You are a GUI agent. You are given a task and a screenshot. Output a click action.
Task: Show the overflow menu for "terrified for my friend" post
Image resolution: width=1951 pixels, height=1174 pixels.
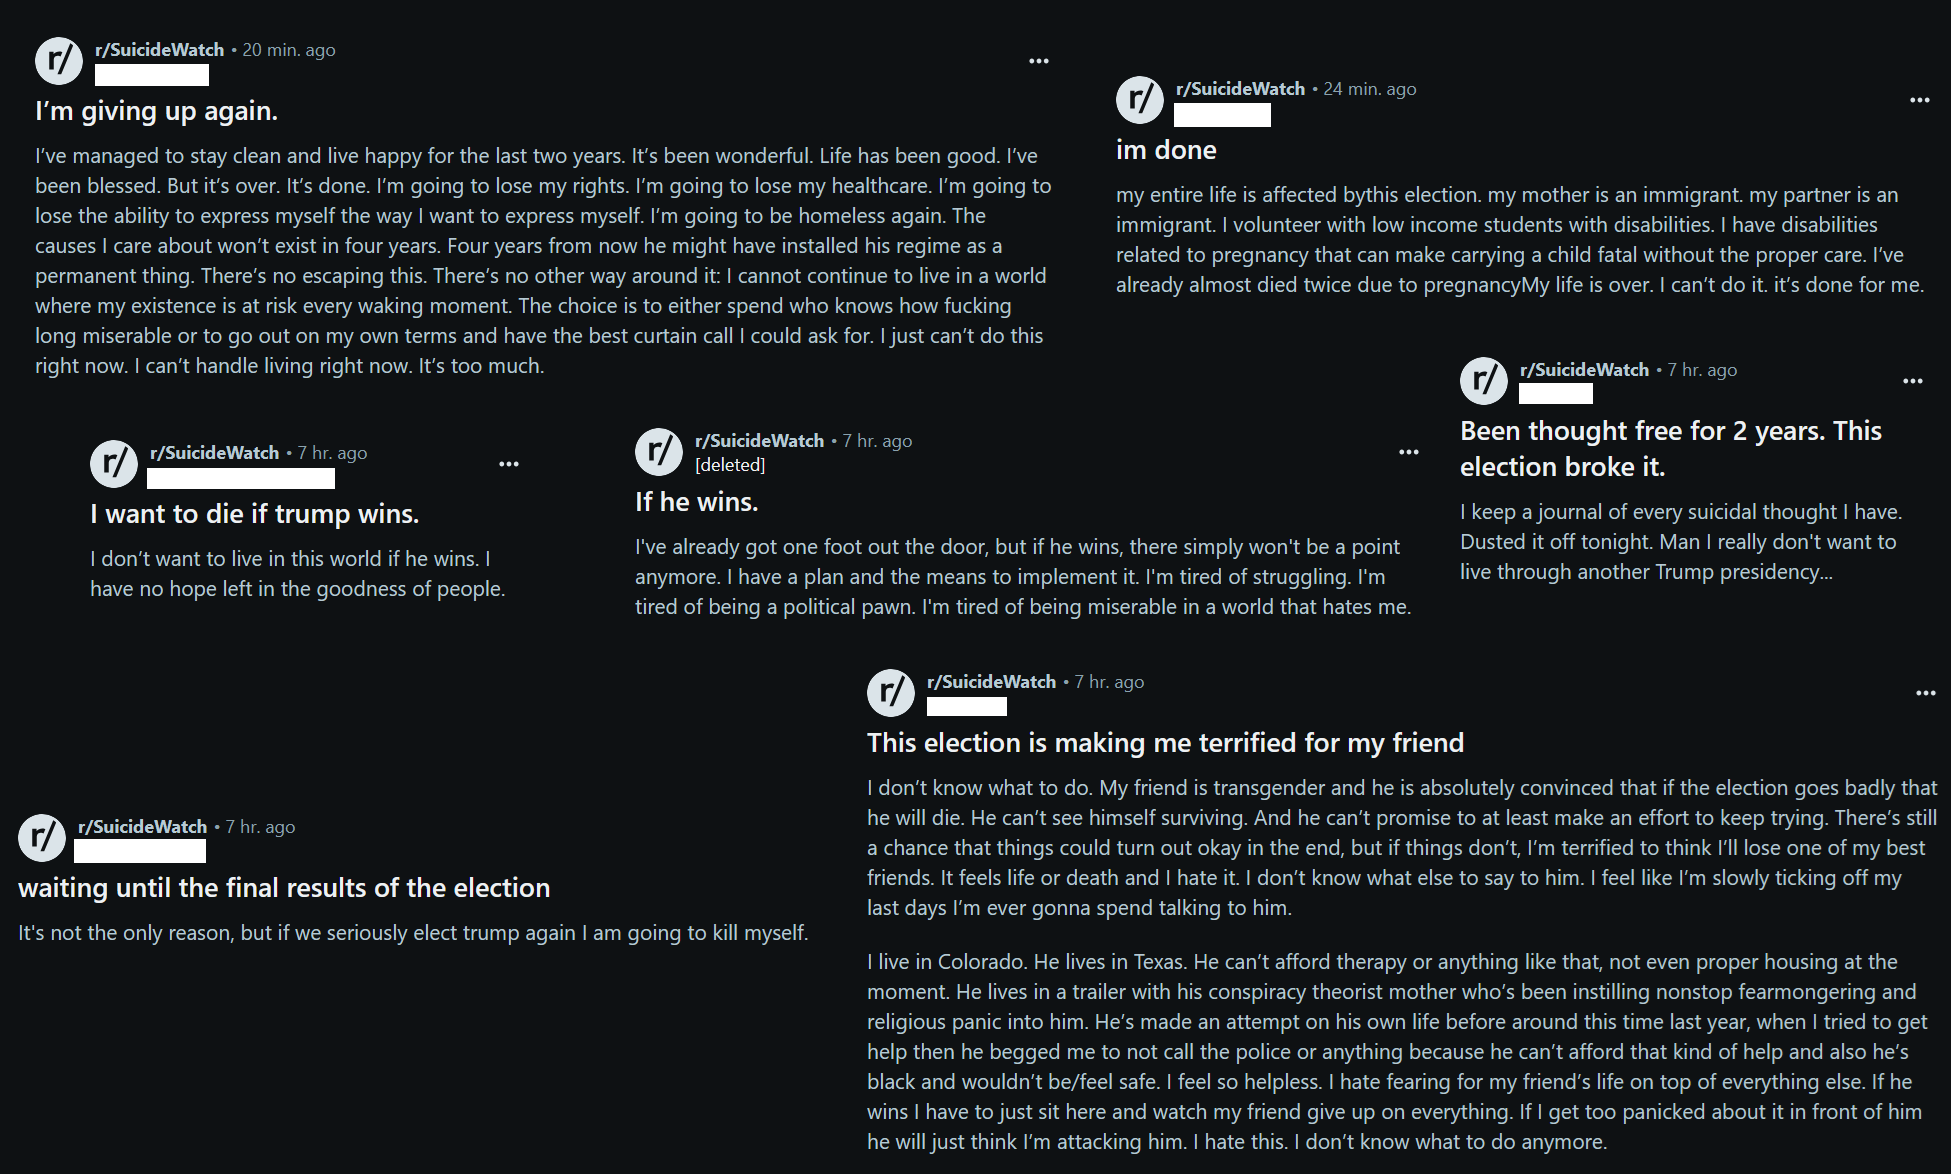coord(1925,693)
